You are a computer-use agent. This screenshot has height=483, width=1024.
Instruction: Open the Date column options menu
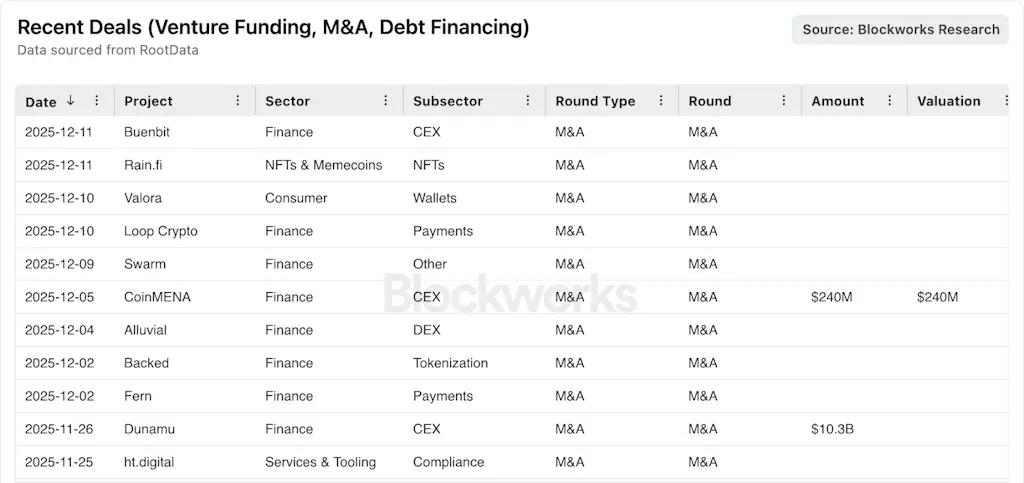coord(97,101)
